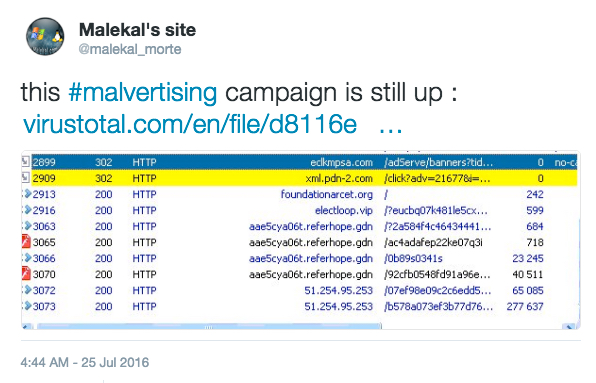
Task: Click the red Flash icon on row 3065
Action: point(26,242)
